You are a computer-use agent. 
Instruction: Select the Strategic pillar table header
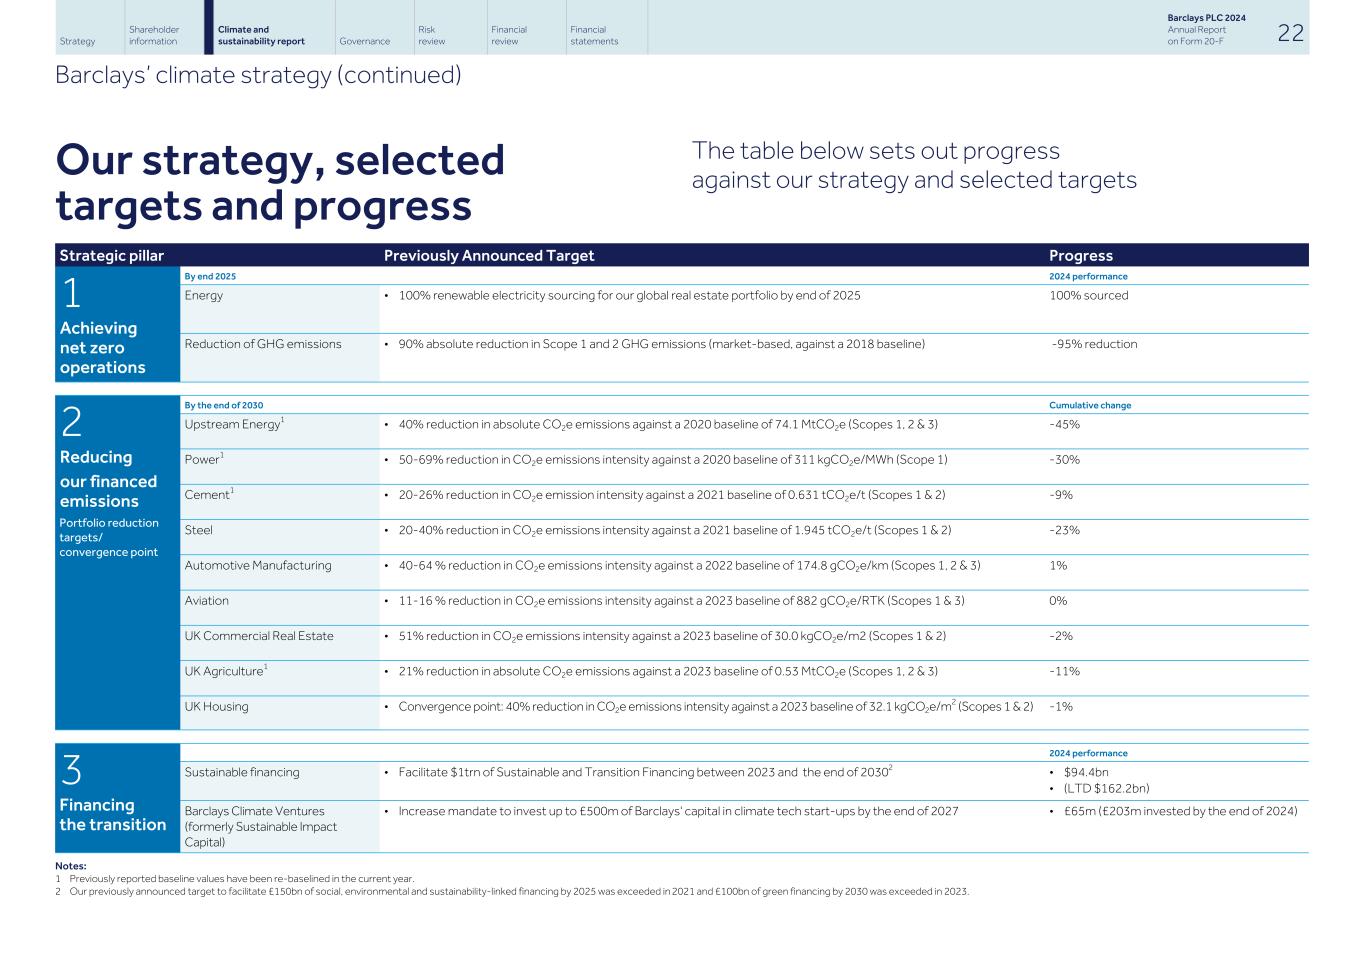111,255
